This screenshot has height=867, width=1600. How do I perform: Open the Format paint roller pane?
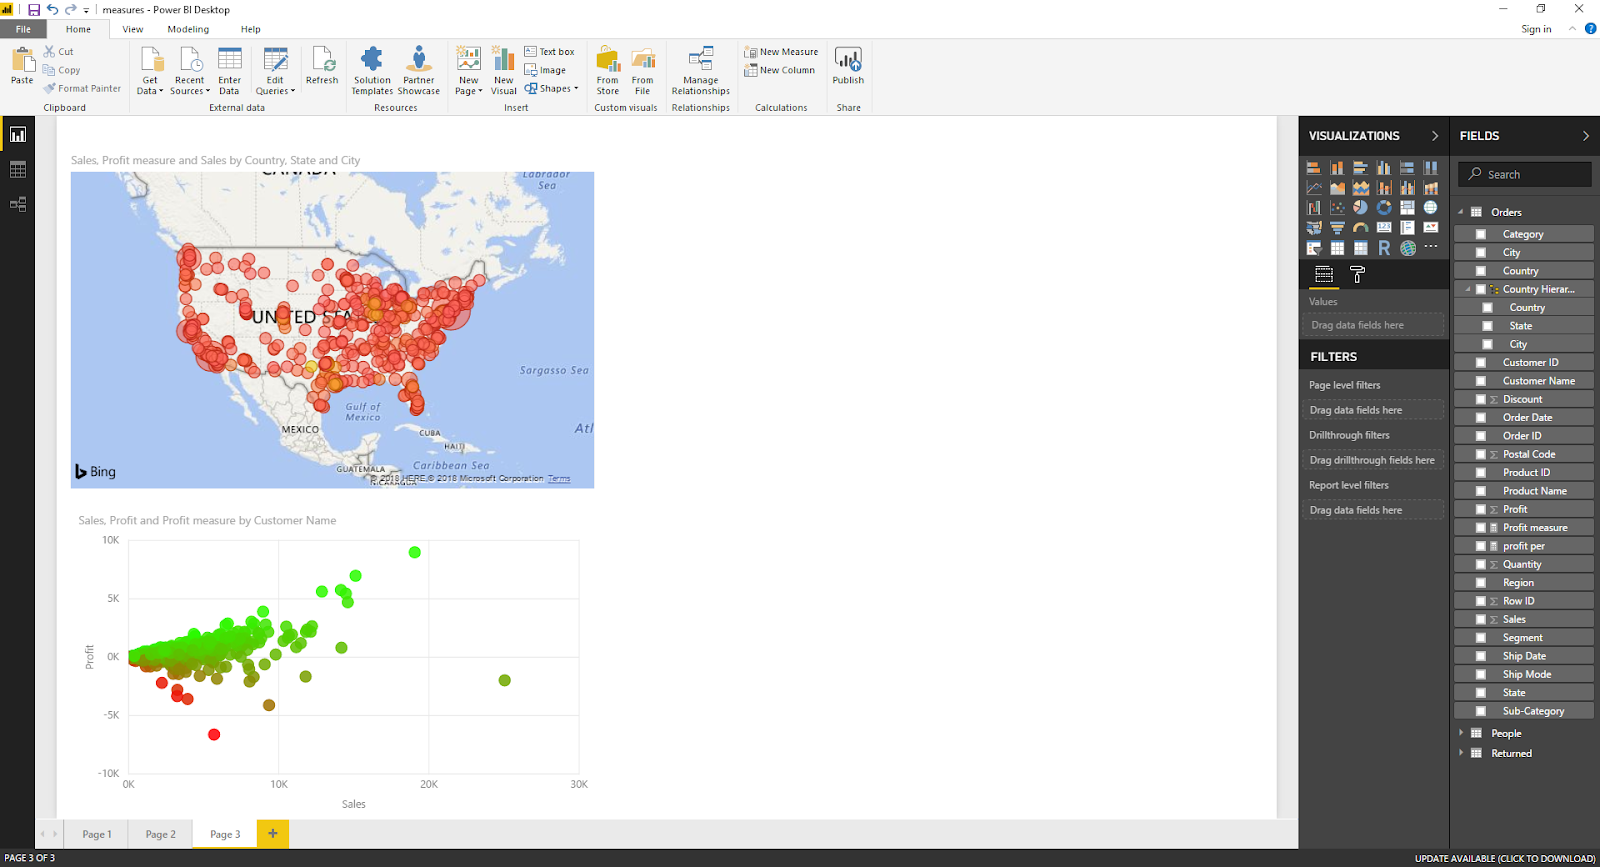(1357, 274)
